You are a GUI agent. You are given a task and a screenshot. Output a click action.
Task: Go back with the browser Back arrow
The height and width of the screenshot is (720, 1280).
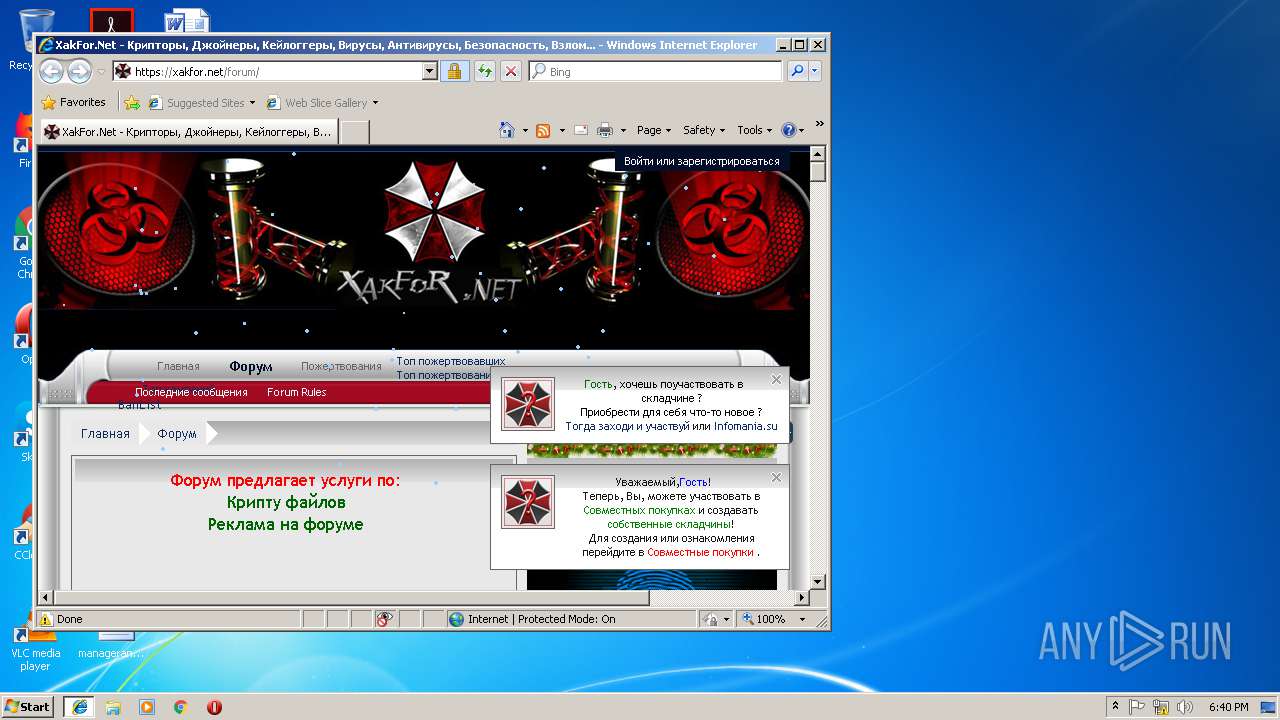tap(52, 71)
